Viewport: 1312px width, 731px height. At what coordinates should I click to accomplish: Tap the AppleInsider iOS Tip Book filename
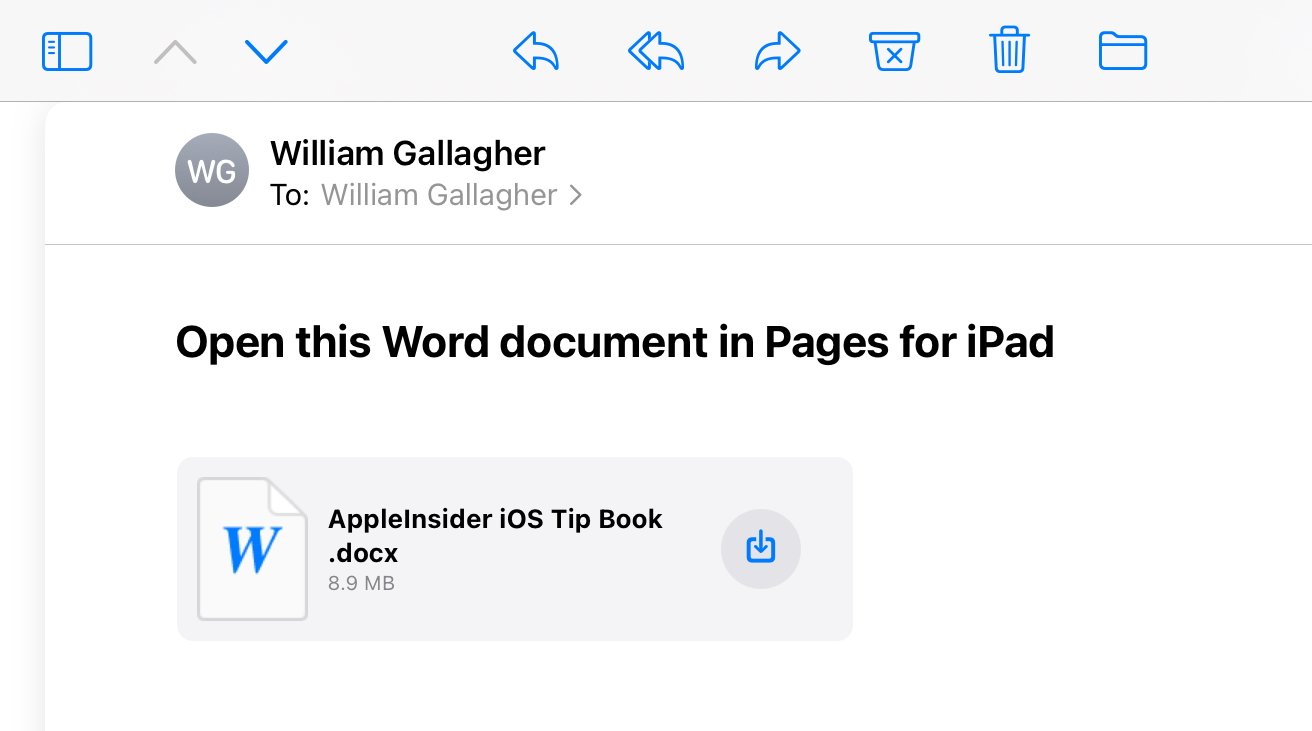(495, 535)
